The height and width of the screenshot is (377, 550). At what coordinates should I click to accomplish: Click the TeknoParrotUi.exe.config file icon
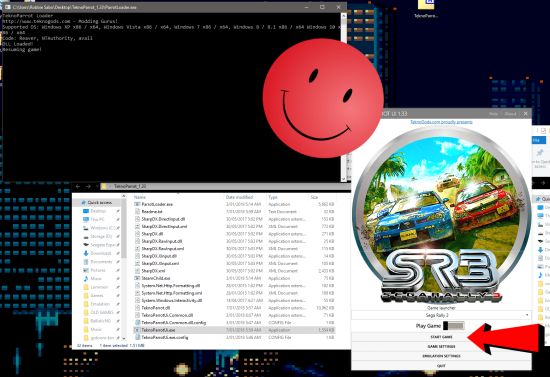click(138, 337)
